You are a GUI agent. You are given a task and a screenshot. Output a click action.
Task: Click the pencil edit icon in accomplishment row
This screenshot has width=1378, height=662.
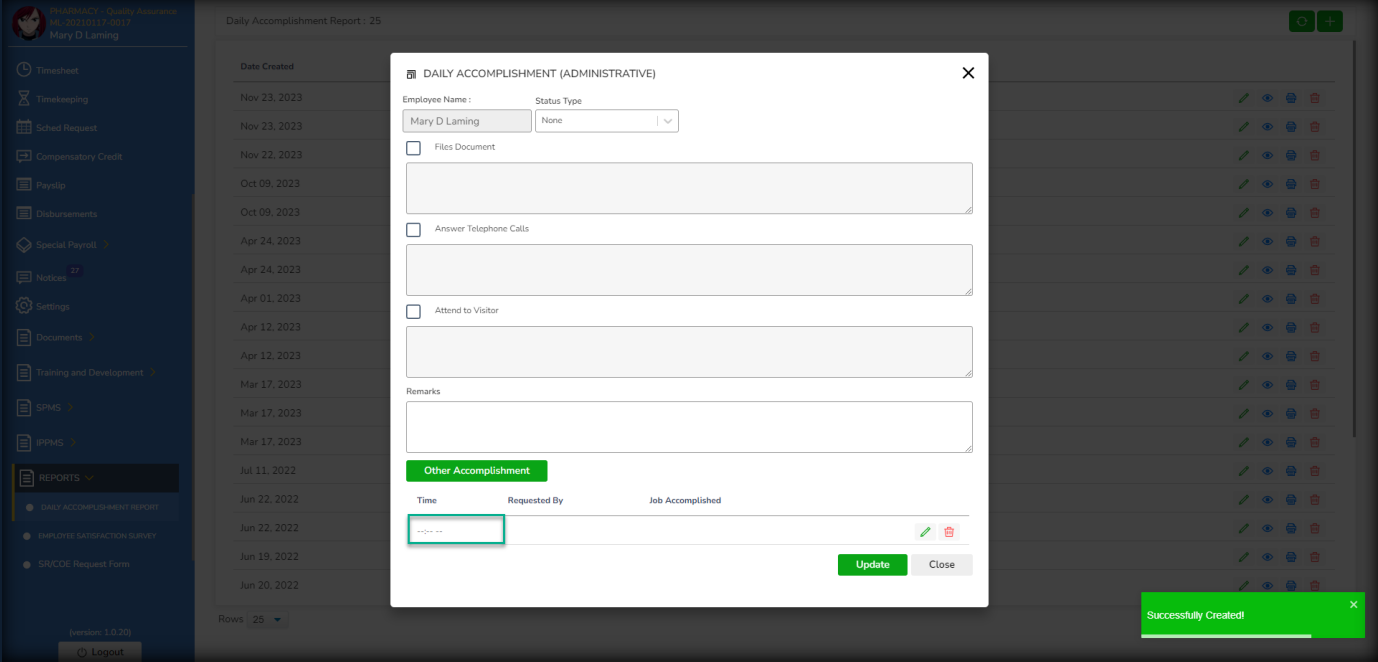click(925, 532)
